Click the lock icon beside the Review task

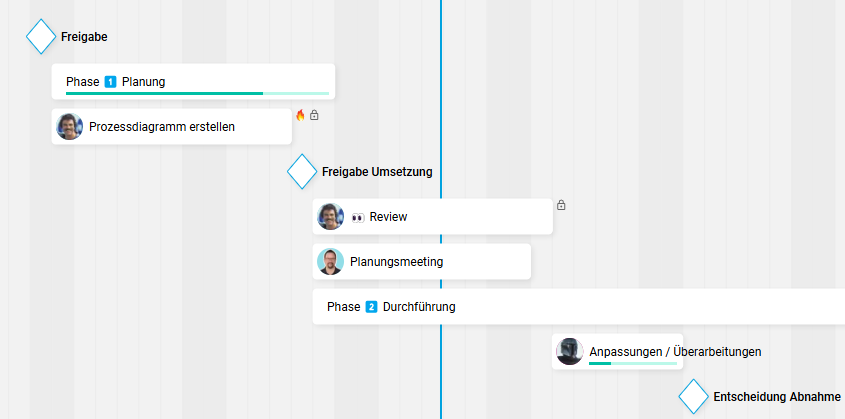[561, 205]
